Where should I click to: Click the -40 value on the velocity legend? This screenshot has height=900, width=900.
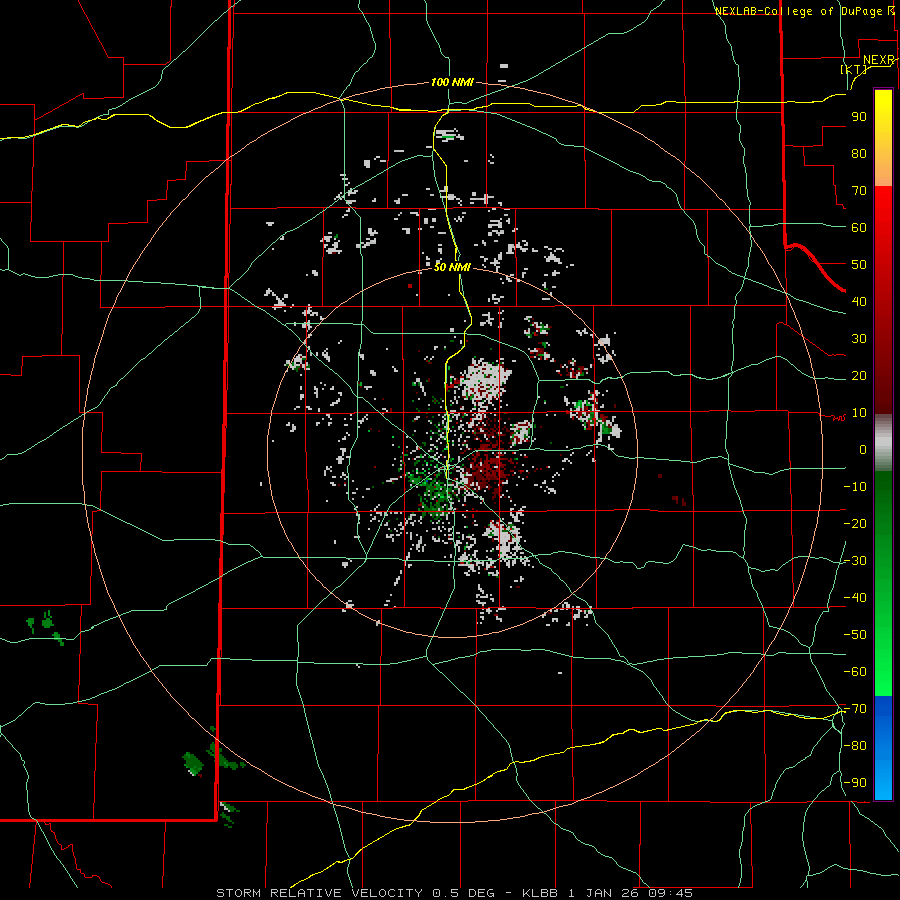(855, 598)
